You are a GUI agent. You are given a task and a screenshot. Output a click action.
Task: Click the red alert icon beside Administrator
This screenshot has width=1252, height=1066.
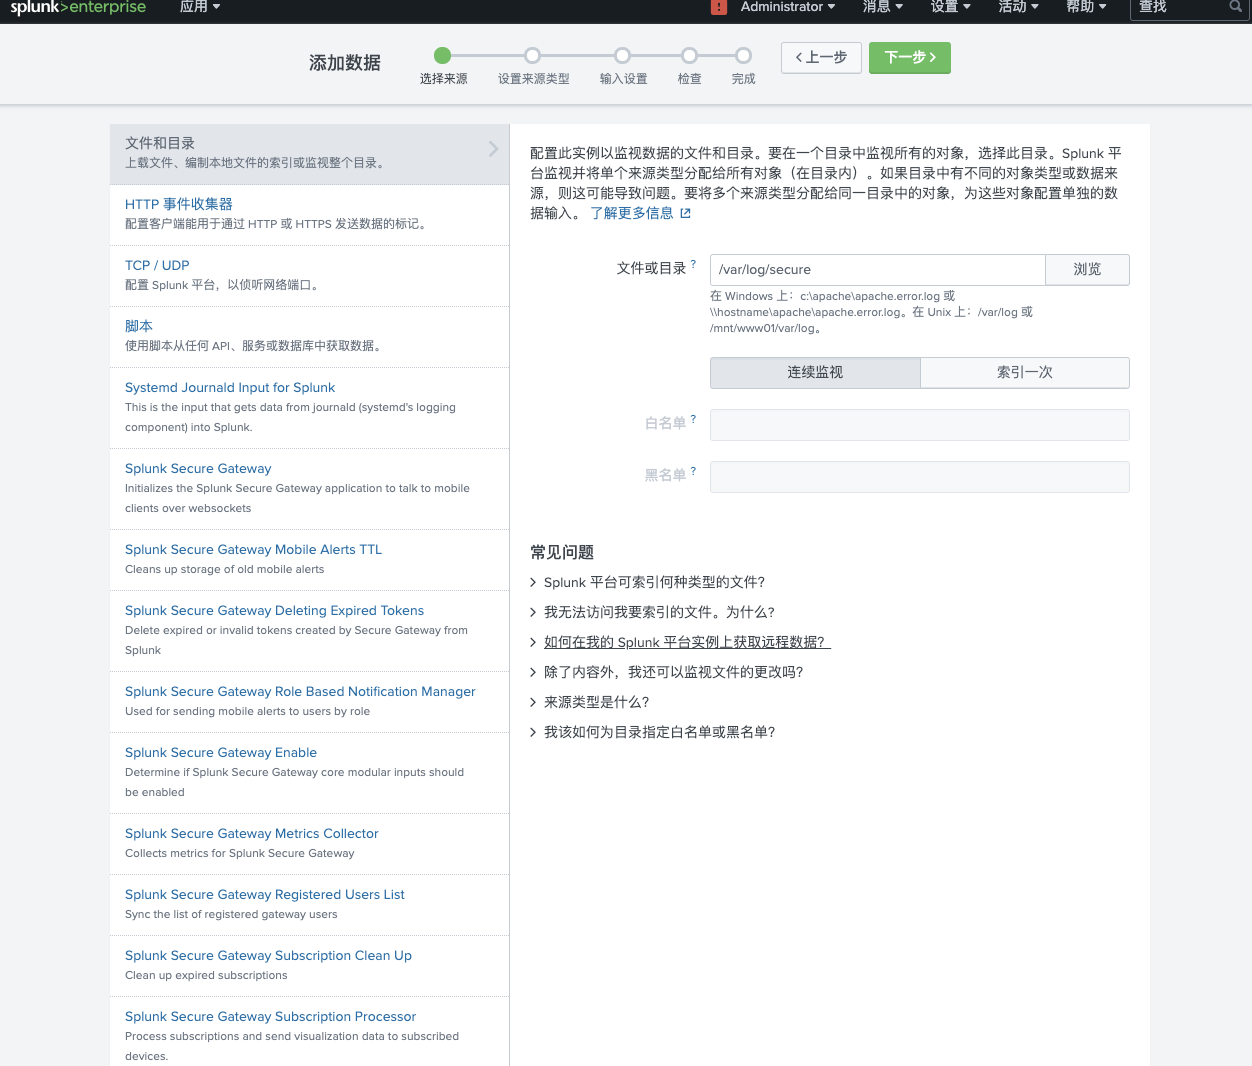(x=719, y=7)
